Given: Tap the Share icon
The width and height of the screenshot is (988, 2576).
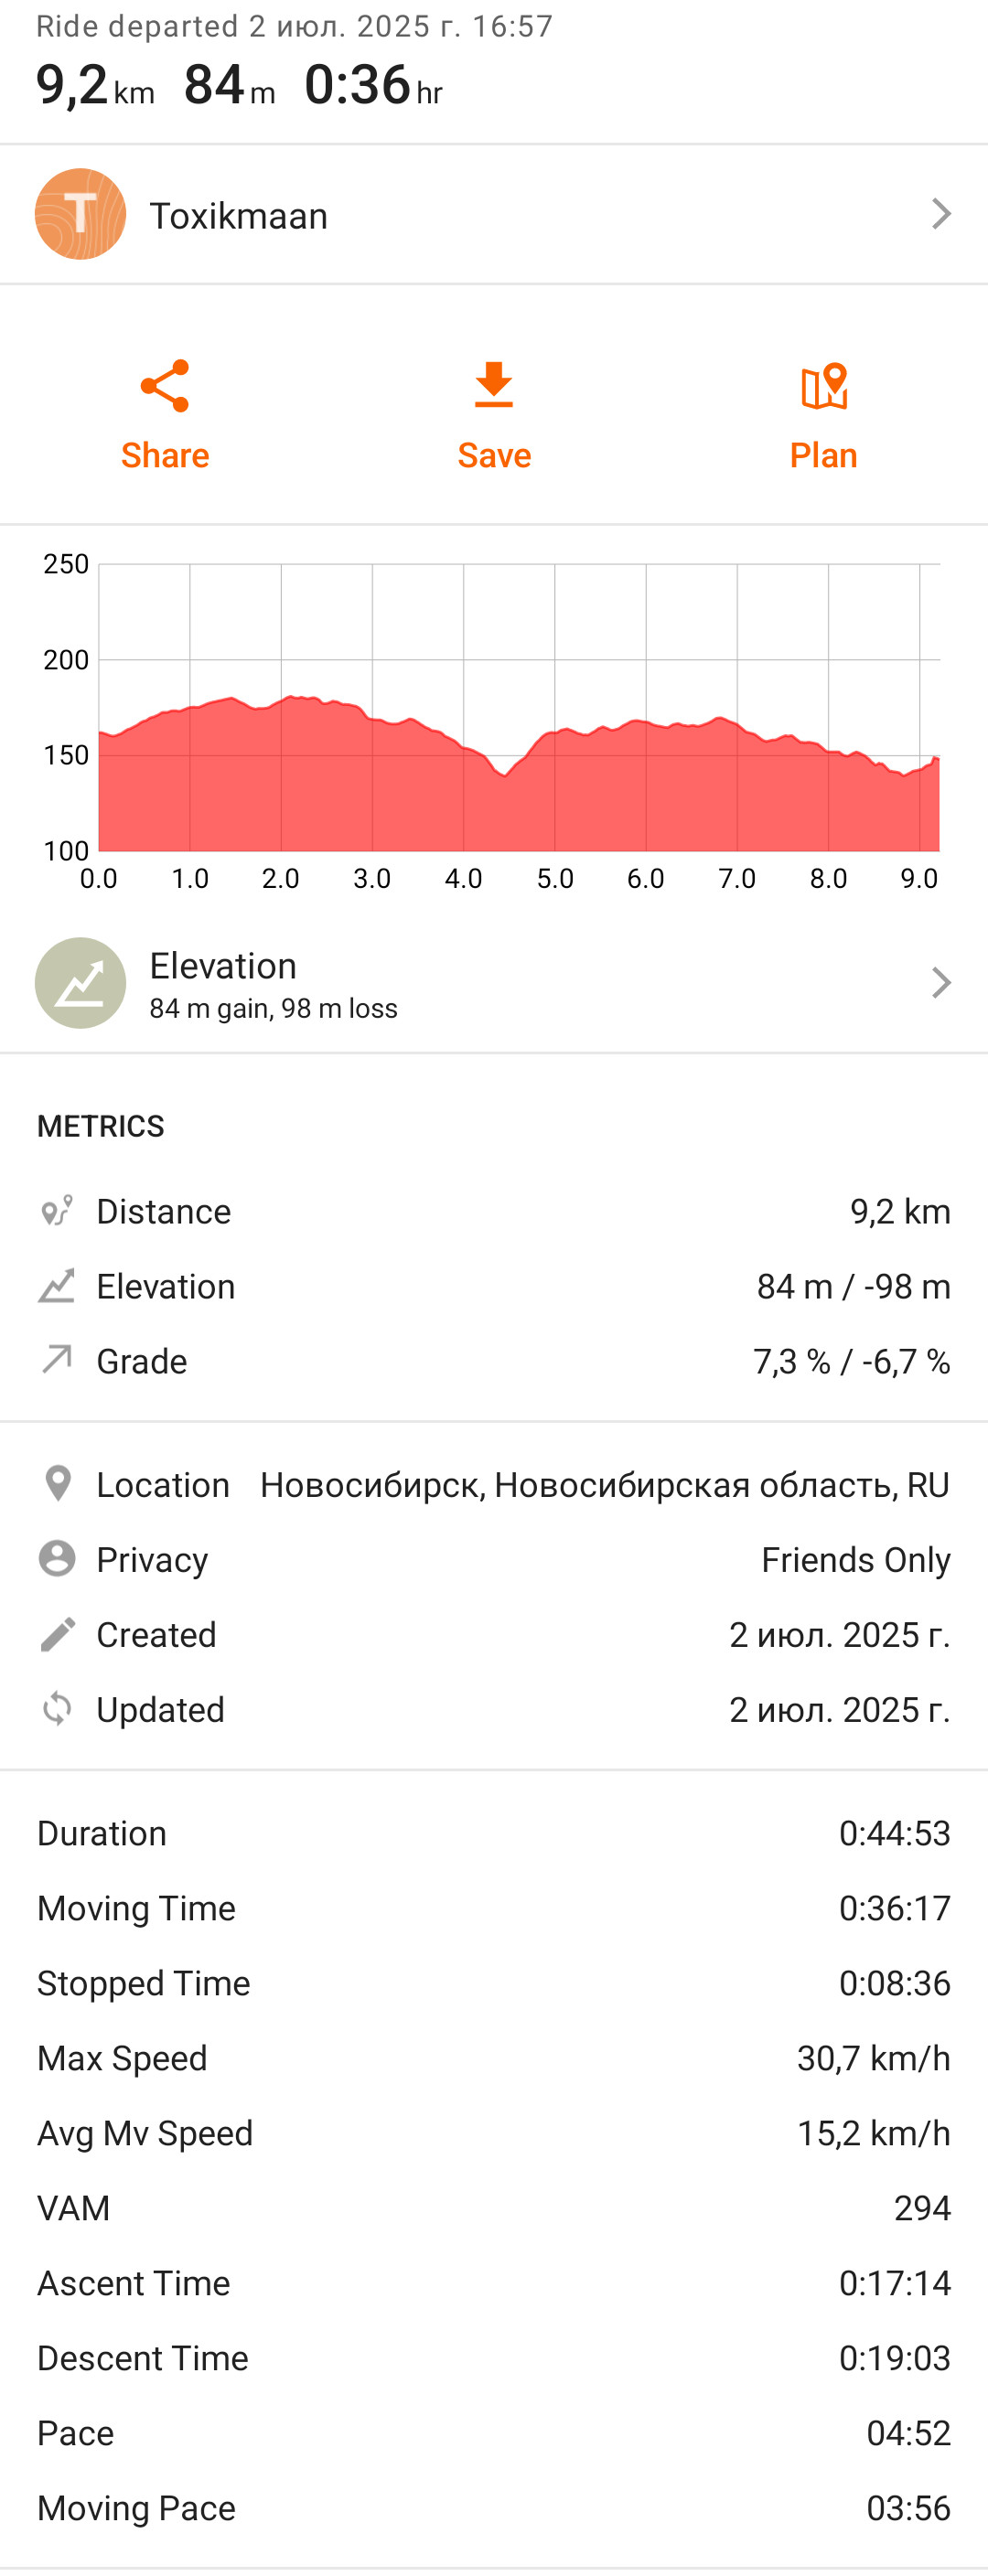Looking at the screenshot, I should pyautogui.click(x=165, y=386).
